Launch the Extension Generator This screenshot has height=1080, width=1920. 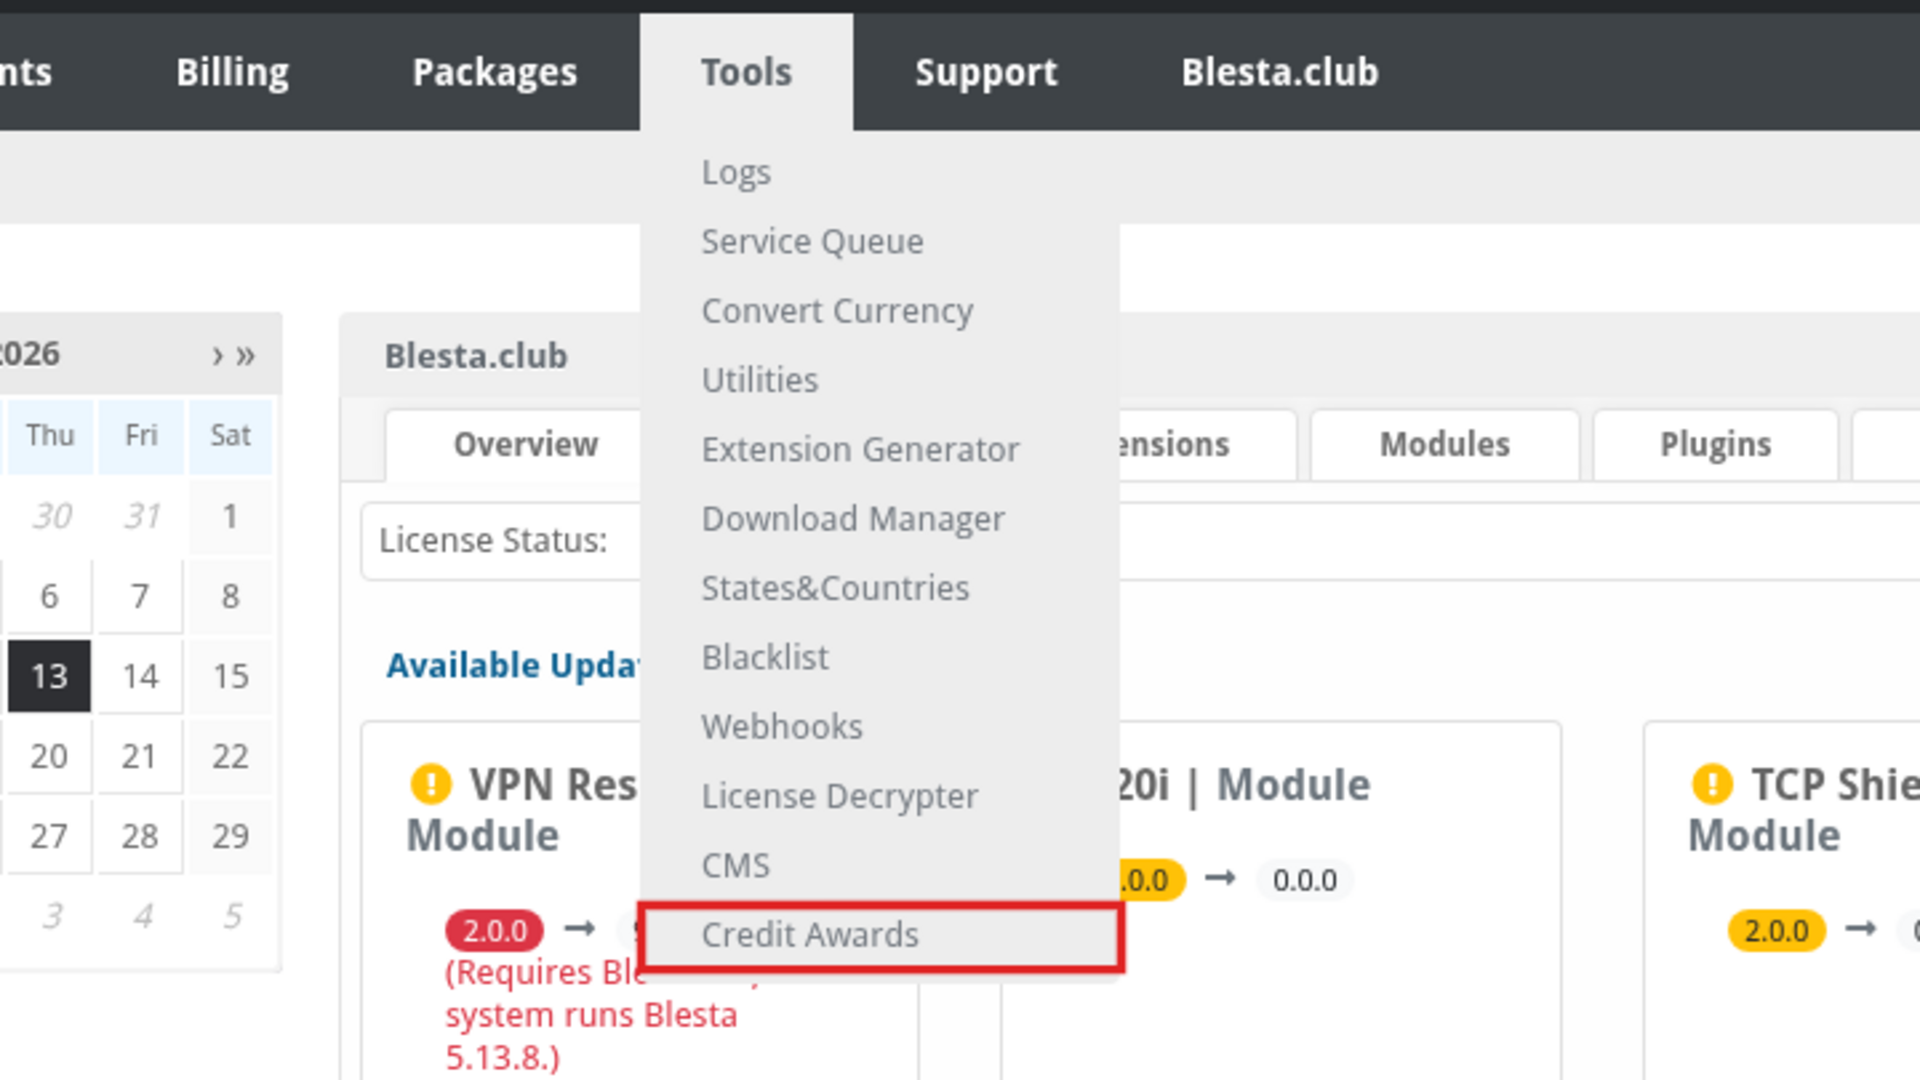pos(860,449)
